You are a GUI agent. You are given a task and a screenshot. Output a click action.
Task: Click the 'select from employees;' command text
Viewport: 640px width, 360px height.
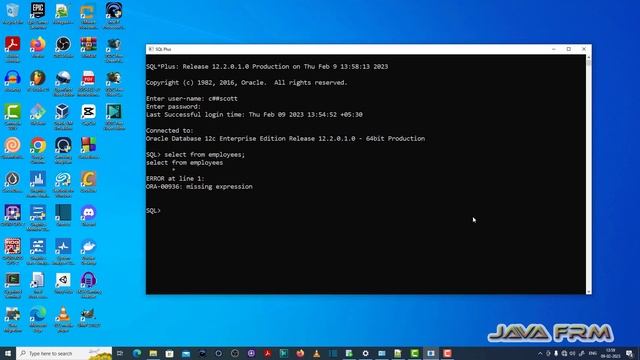[x=204, y=155]
